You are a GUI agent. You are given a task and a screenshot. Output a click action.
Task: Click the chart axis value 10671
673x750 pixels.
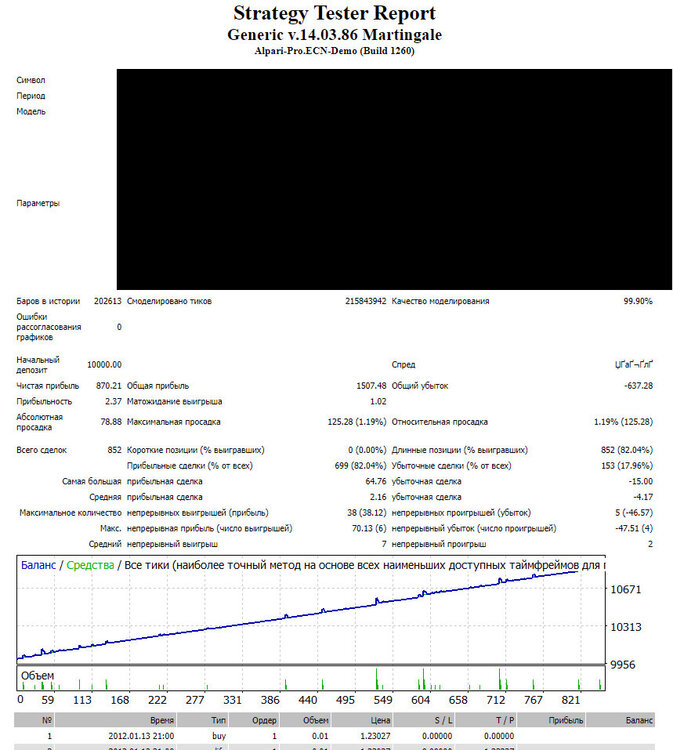click(x=626, y=589)
